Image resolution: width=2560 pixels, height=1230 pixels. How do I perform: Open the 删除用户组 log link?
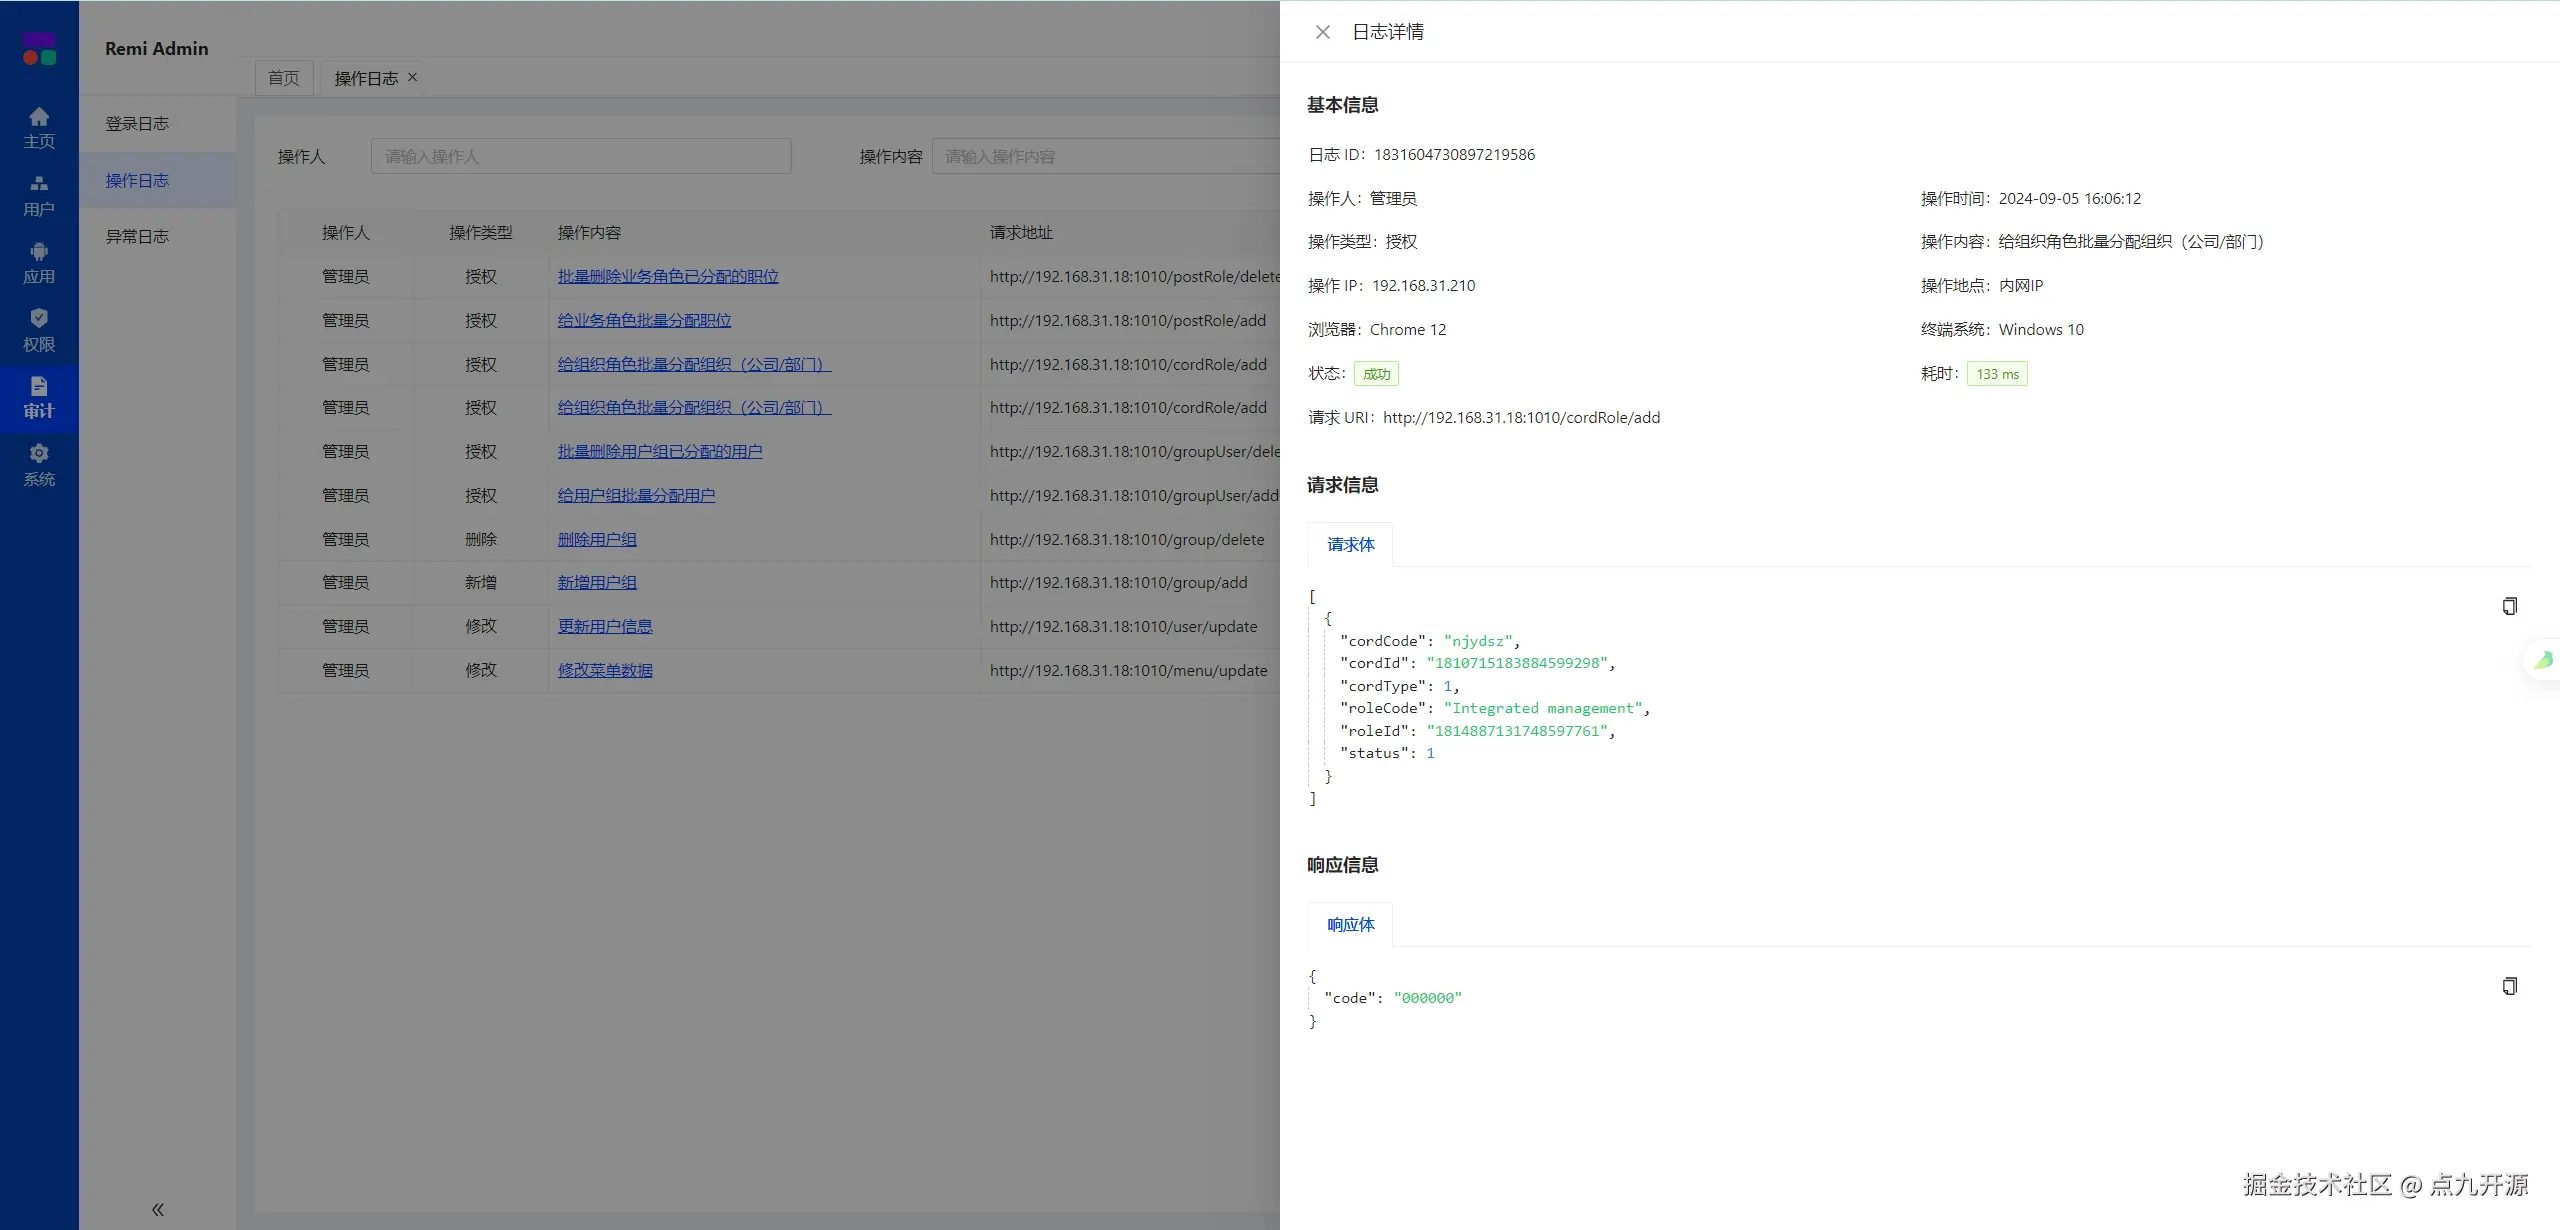[597, 539]
